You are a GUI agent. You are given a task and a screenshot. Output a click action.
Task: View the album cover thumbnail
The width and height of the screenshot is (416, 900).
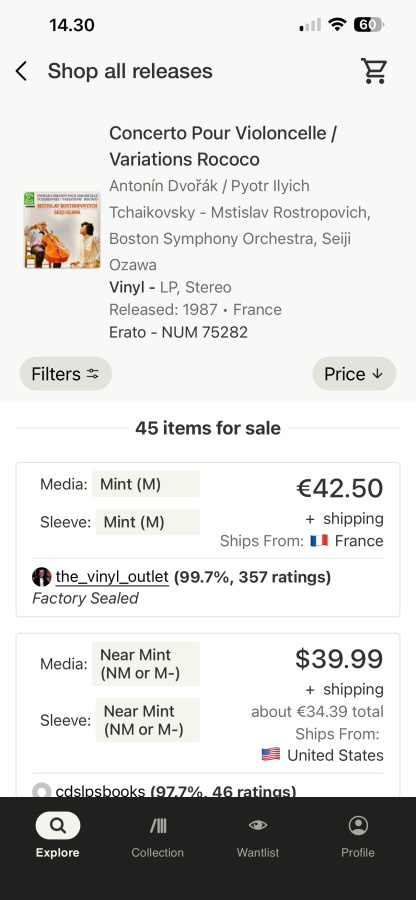(63, 230)
